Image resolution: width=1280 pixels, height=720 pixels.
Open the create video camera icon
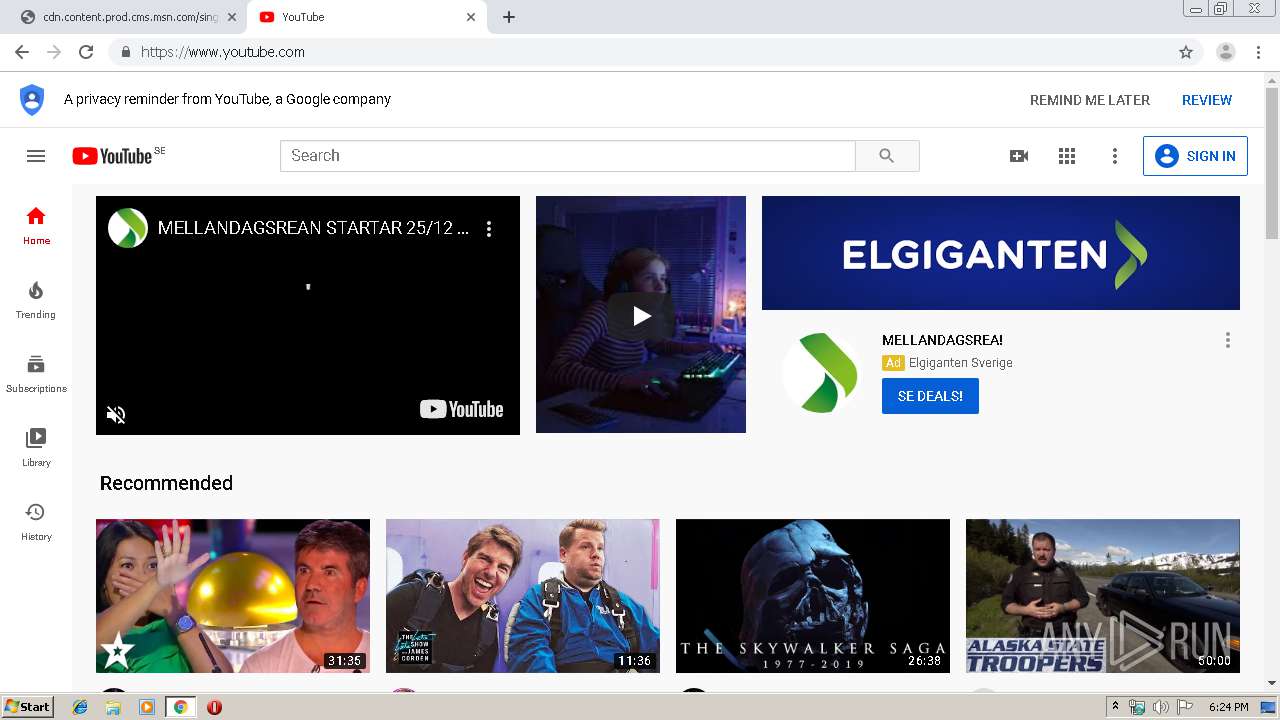[x=1019, y=156]
